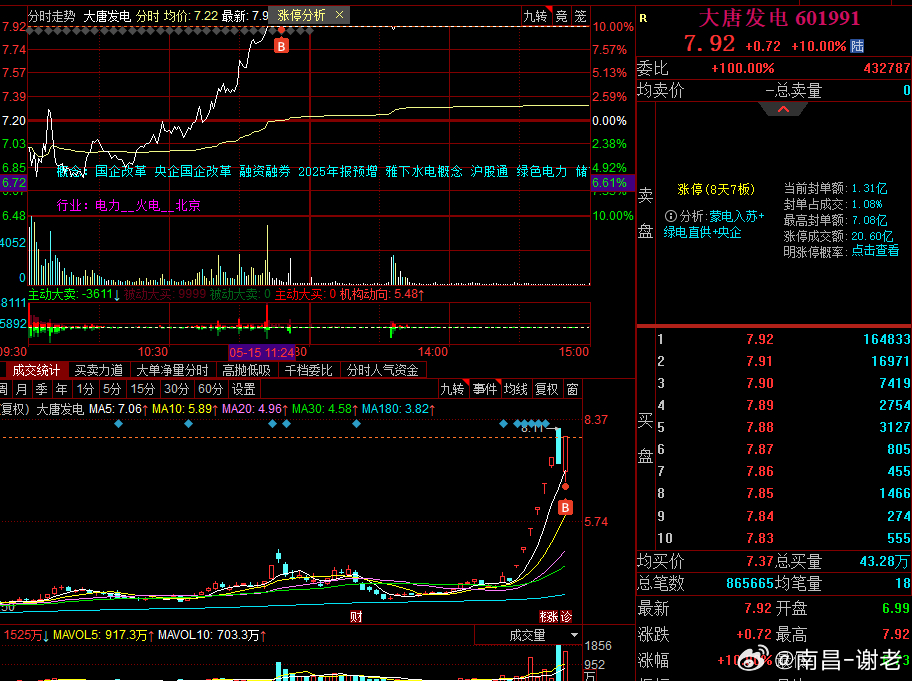
Task: Click the red B marker on the K-line chart
Action: coord(565,507)
